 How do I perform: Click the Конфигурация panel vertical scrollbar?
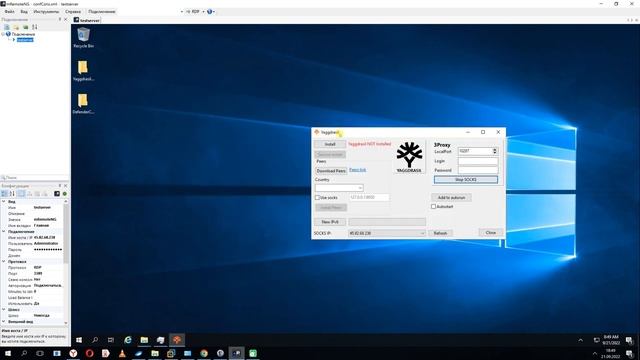click(x=66, y=261)
